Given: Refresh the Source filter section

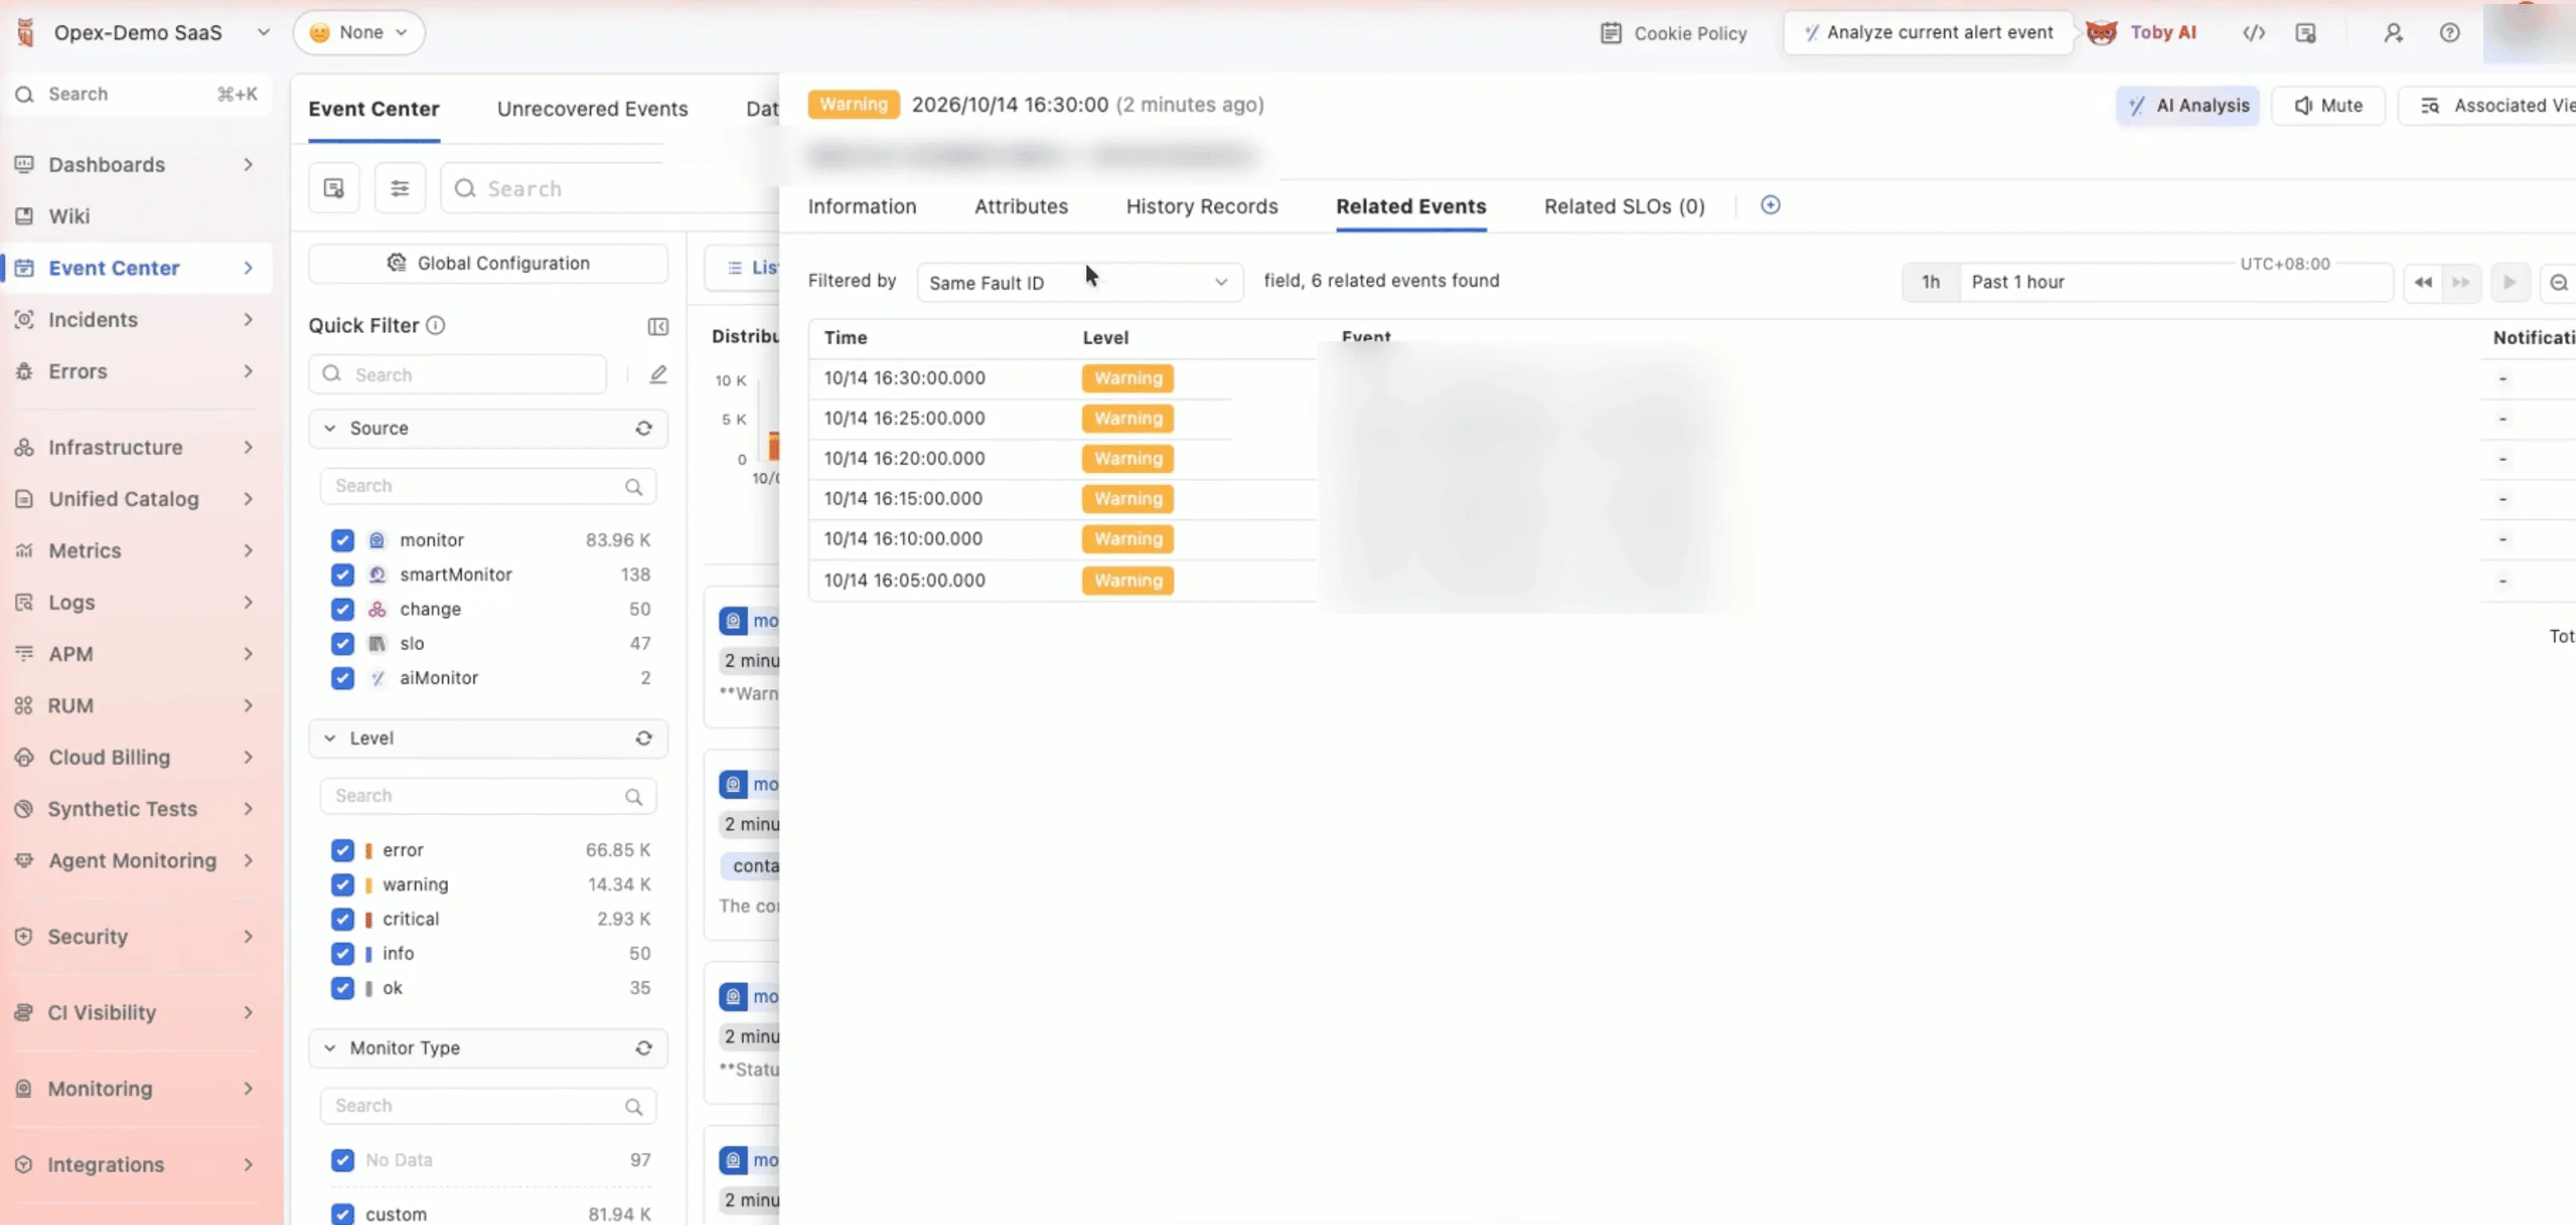Looking at the screenshot, I should pyautogui.click(x=644, y=428).
